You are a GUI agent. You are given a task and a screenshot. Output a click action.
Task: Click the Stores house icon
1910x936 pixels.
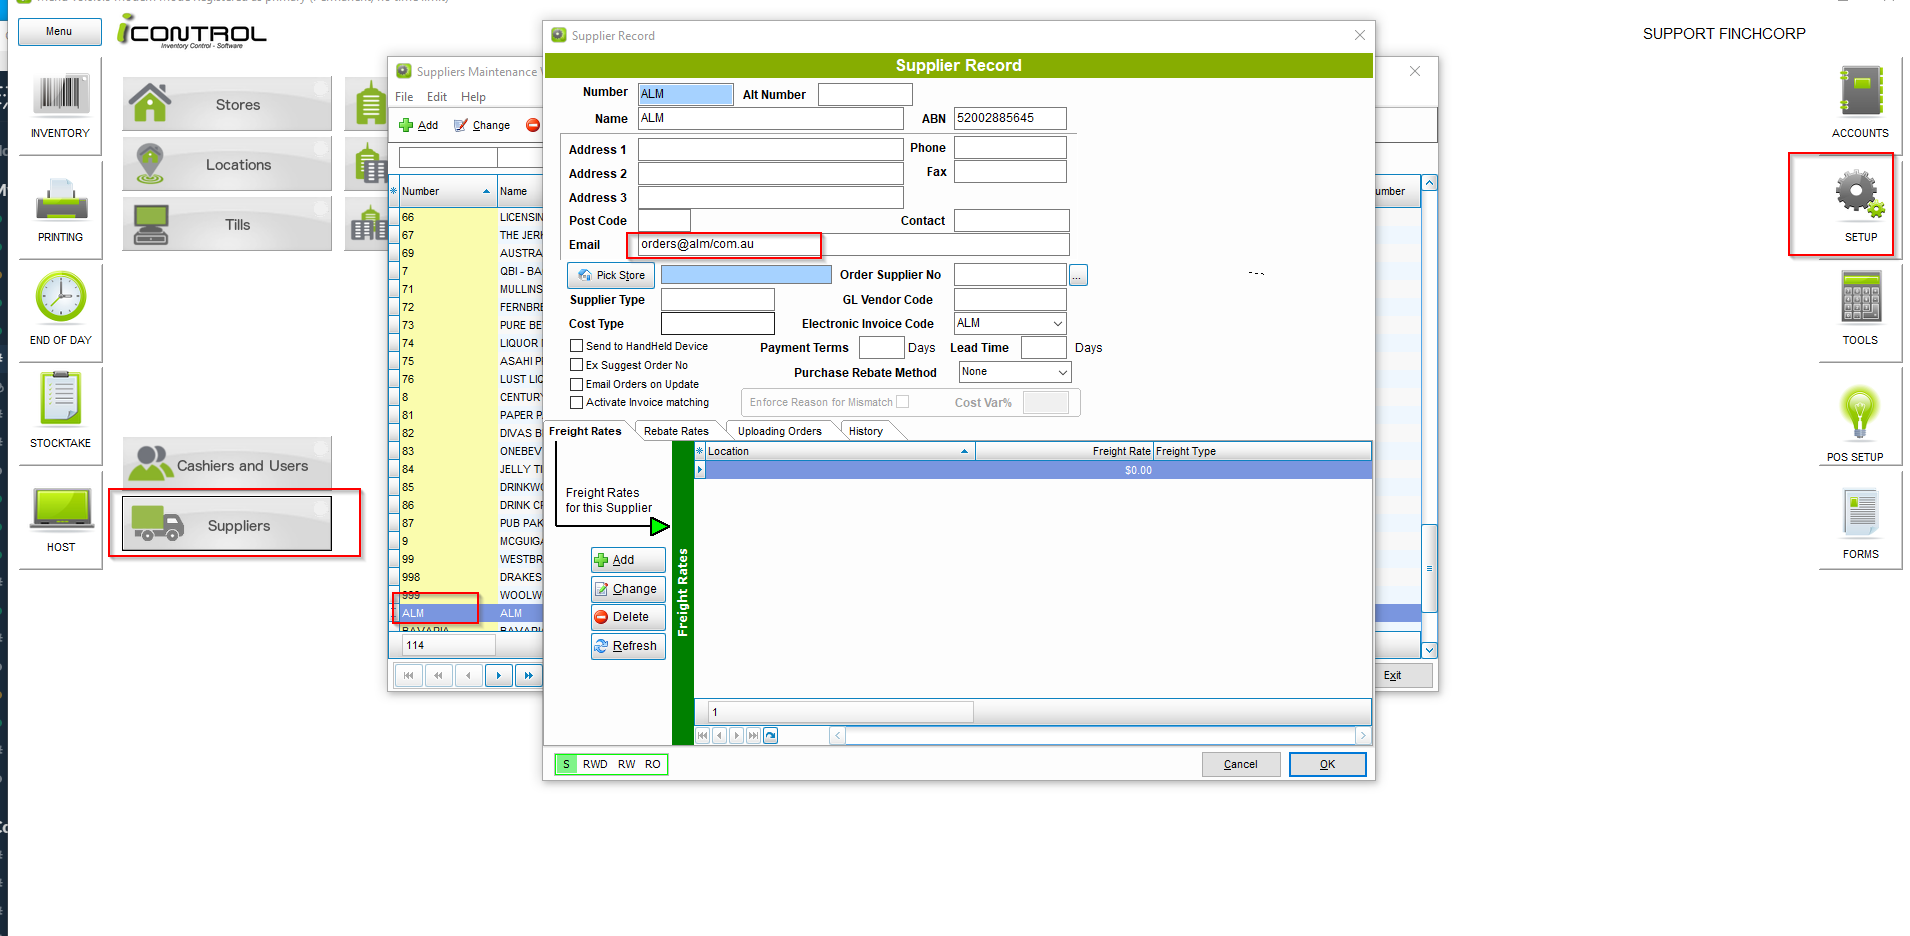[x=150, y=103]
